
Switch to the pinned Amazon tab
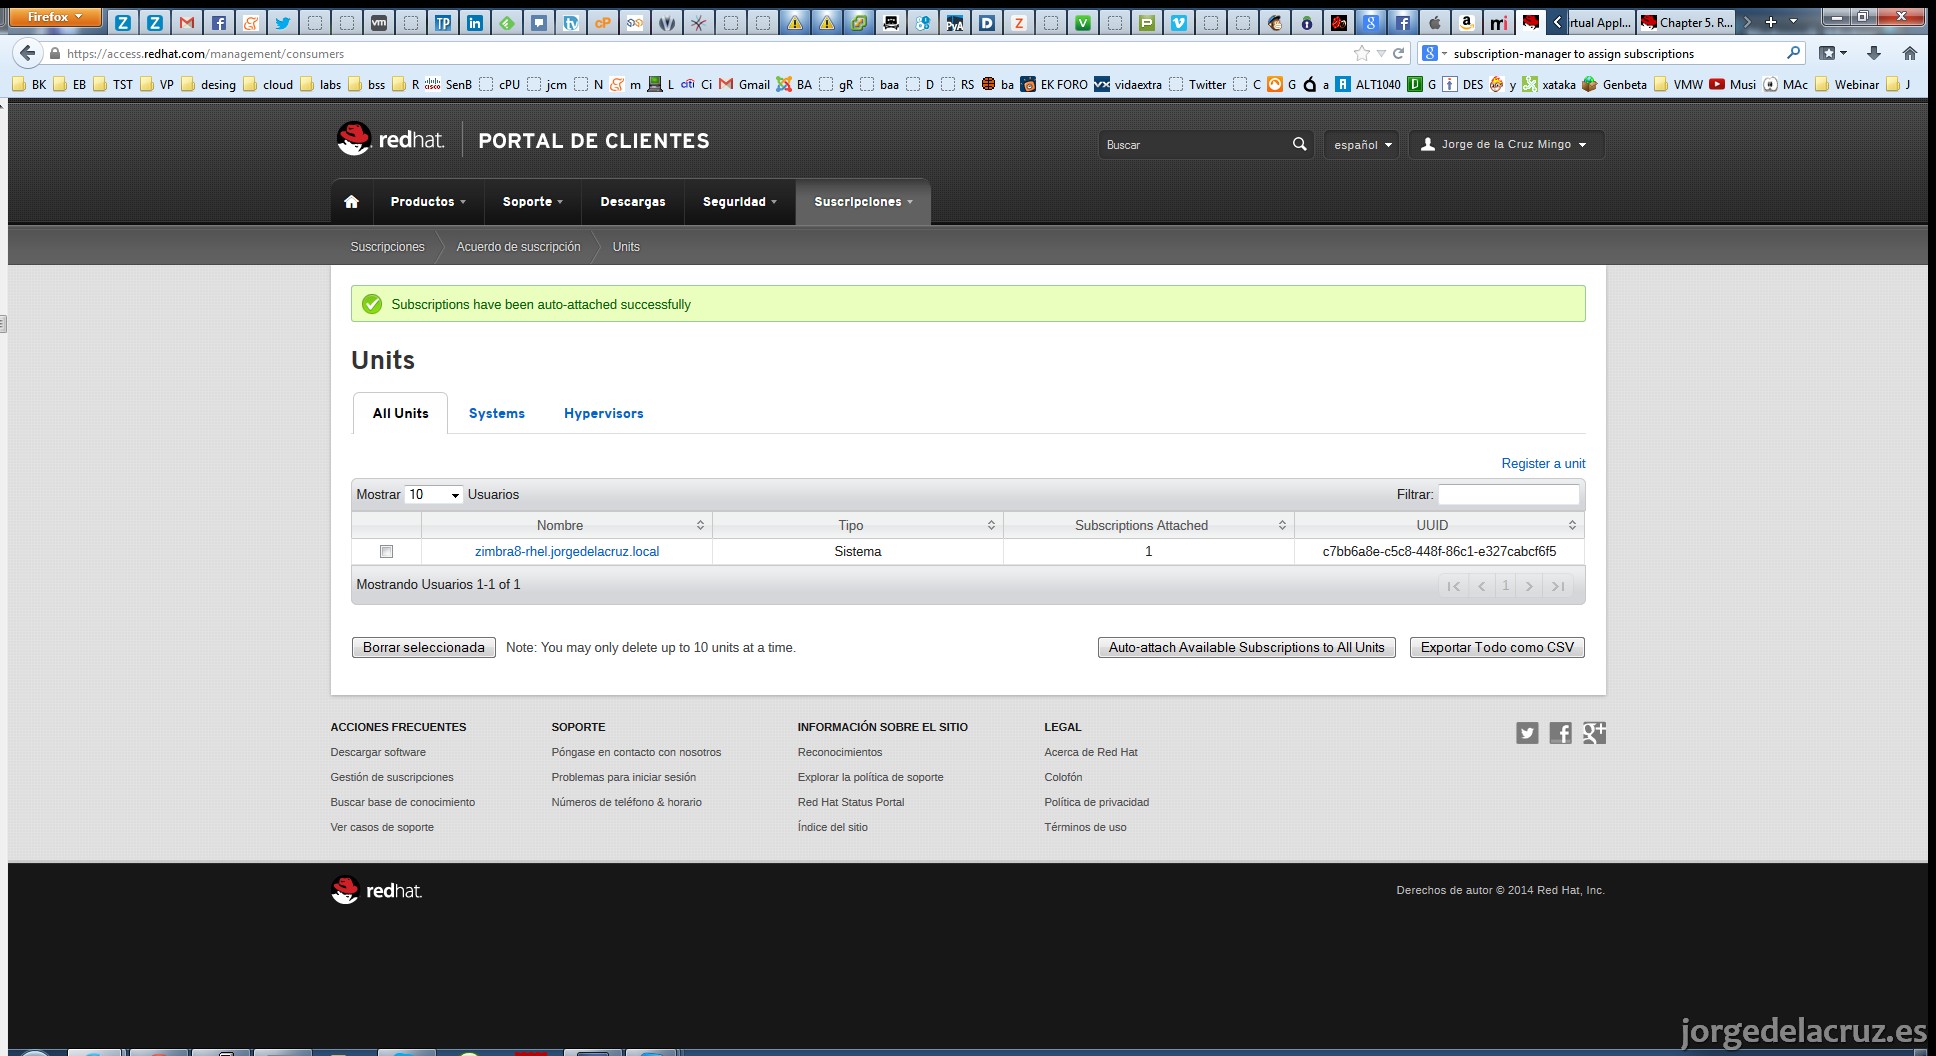click(1466, 22)
